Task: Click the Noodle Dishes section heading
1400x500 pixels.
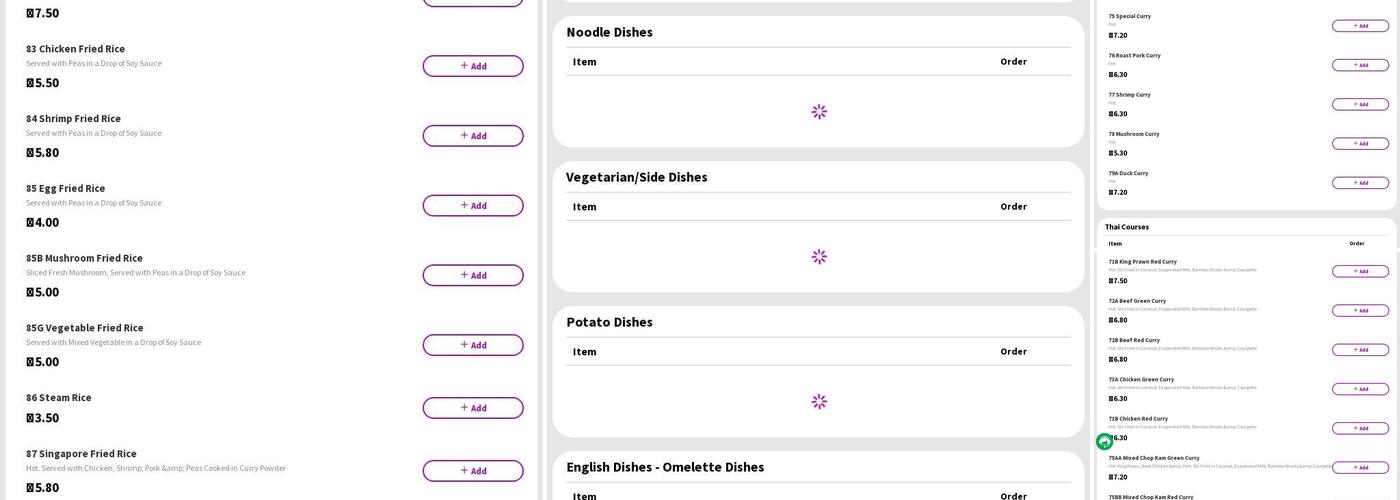Action: (609, 32)
